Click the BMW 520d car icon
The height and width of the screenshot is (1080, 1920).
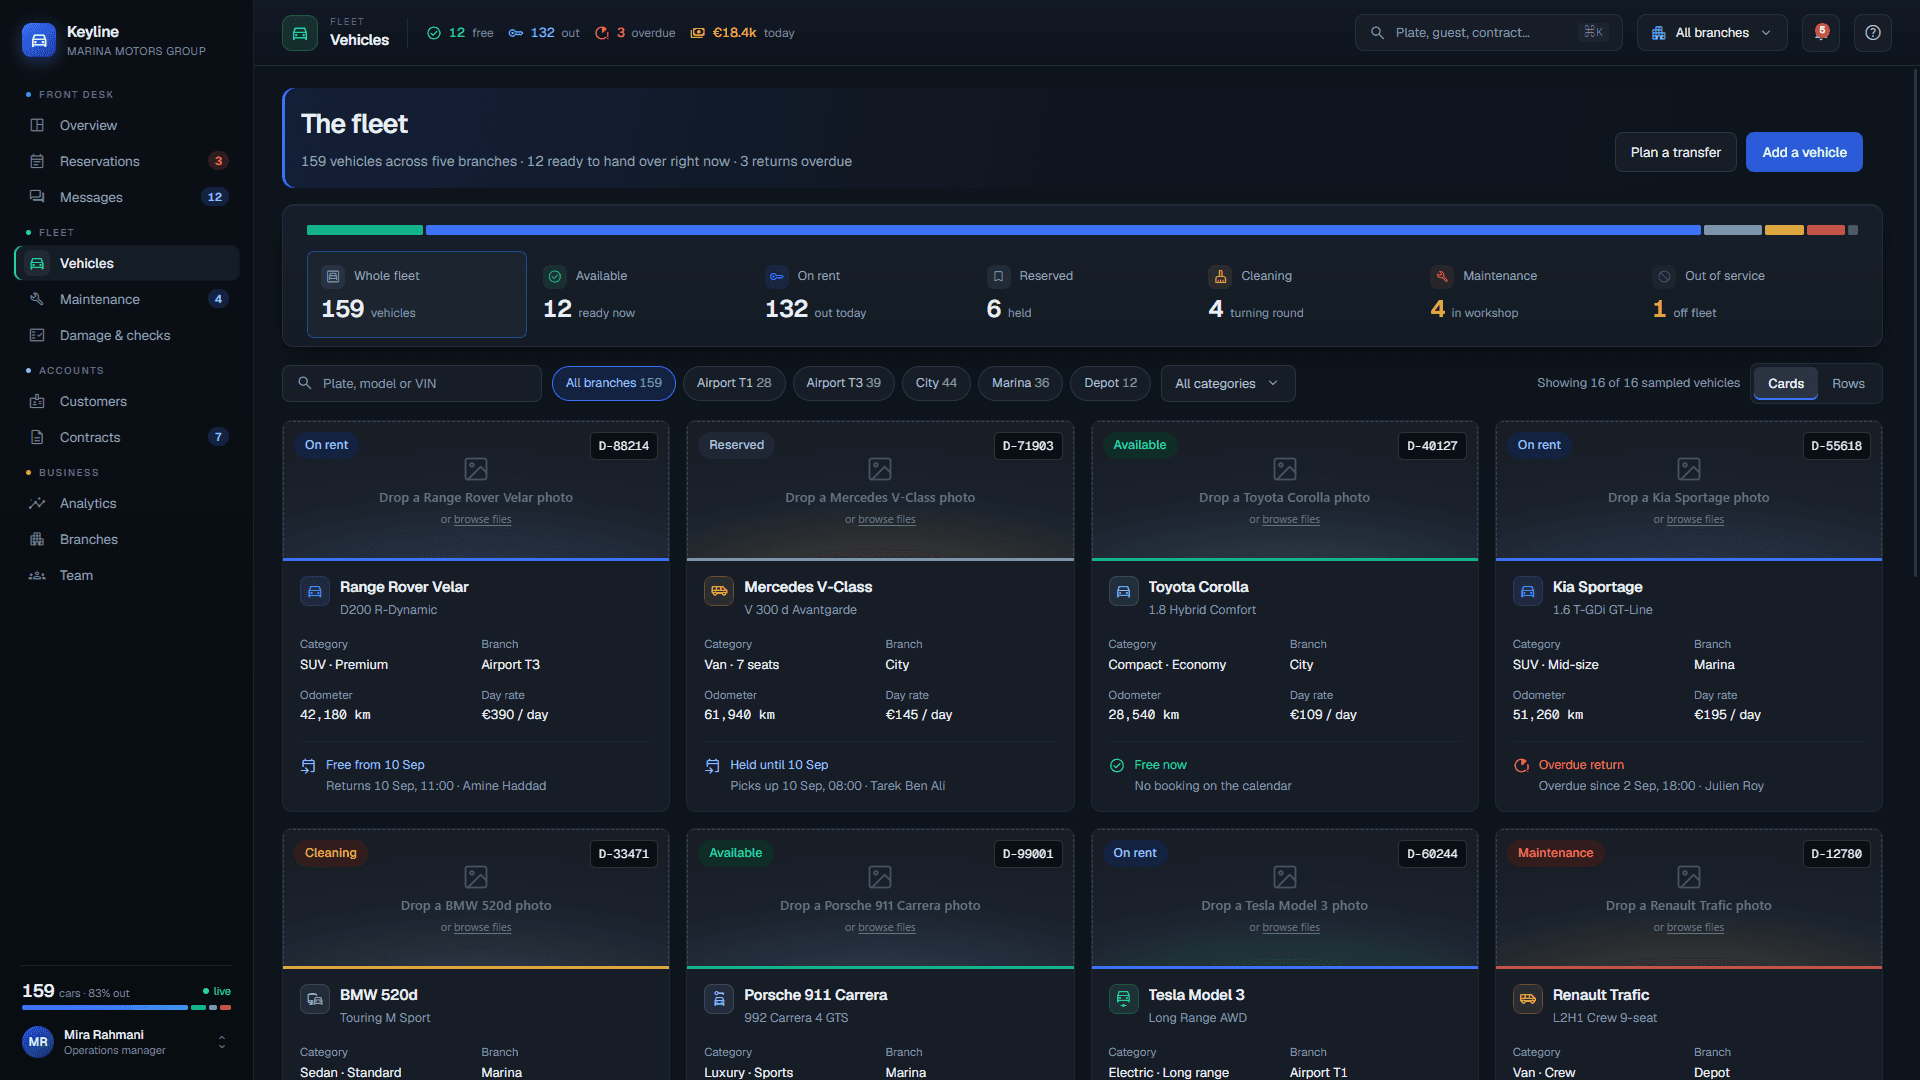click(x=315, y=999)
